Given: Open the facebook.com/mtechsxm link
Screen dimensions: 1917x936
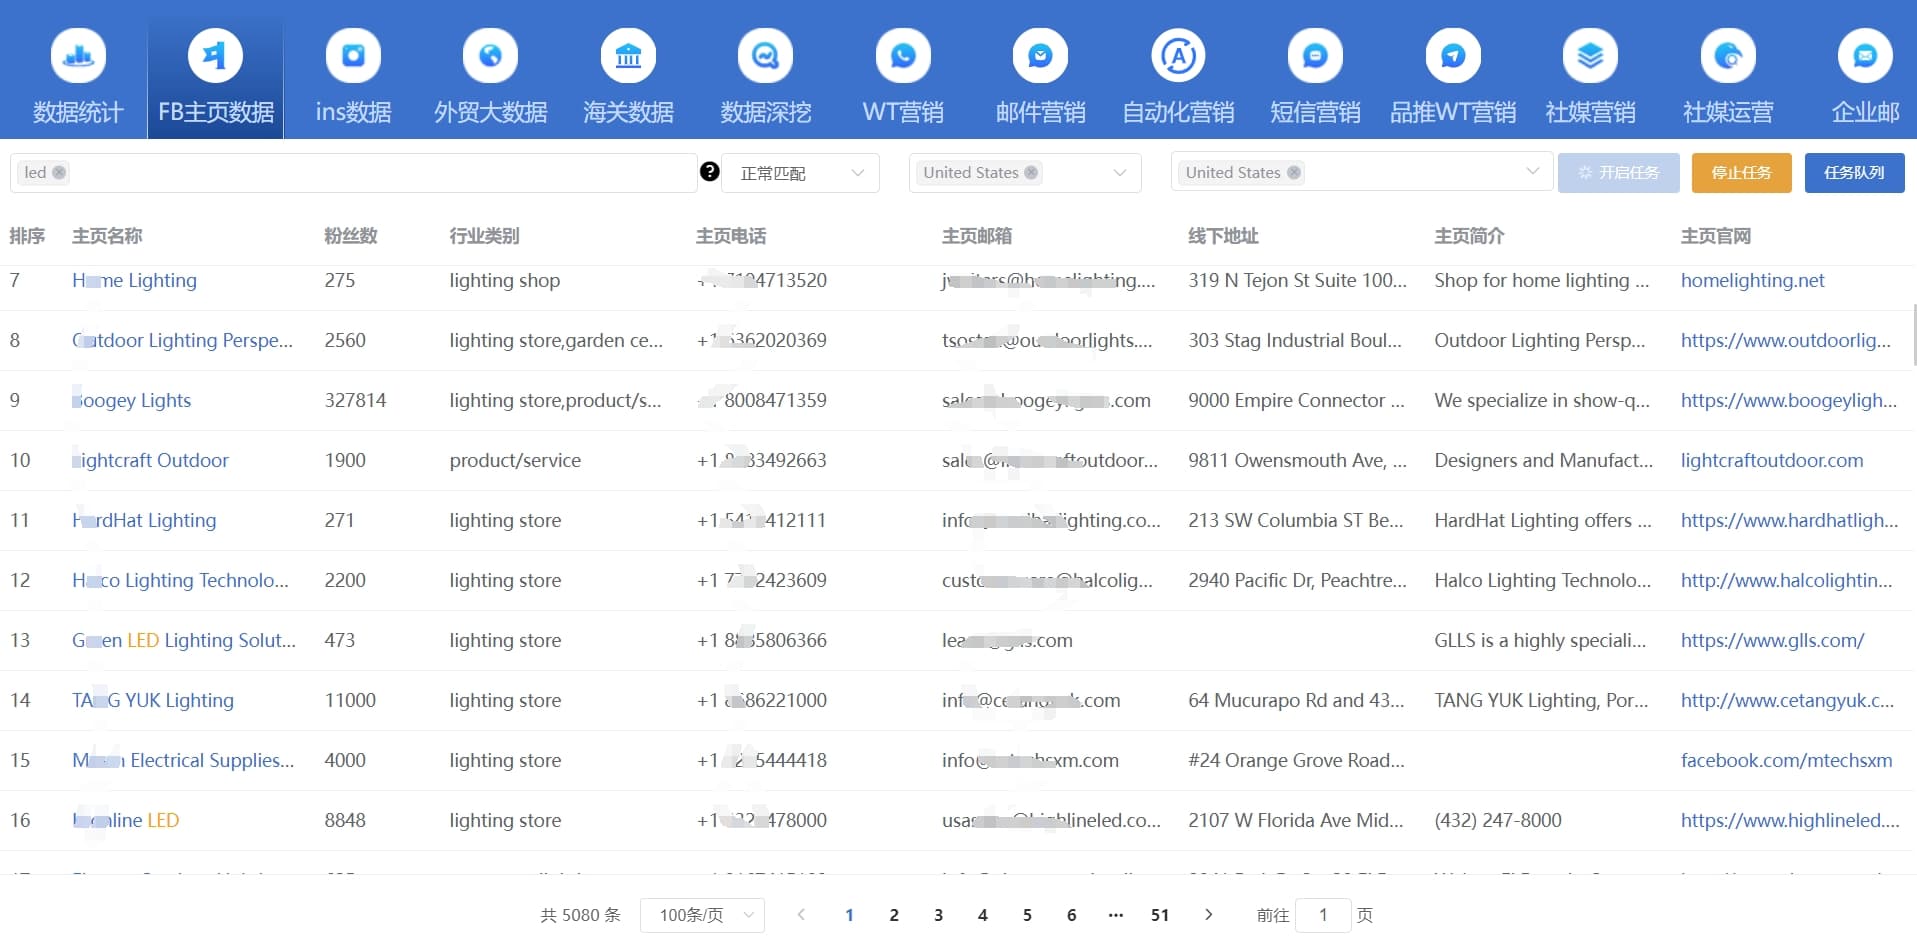Looking at the screenshot, I should tap(1786, 760).
